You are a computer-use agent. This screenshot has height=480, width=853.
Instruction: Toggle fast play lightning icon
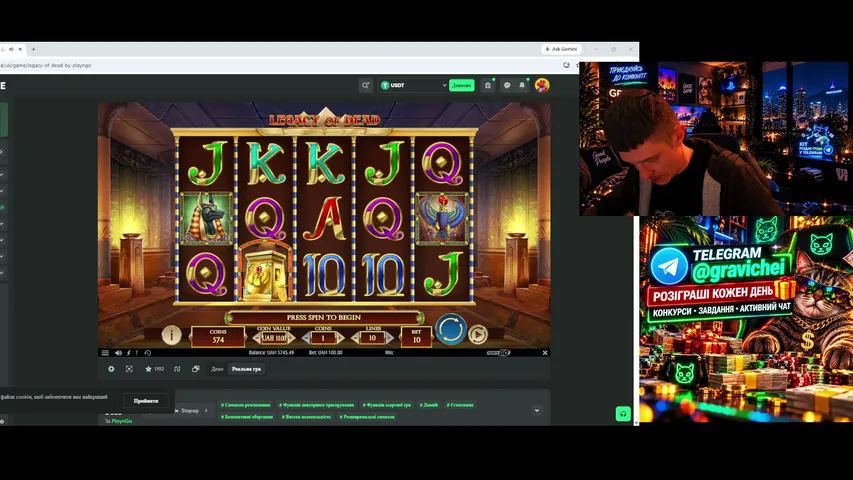pyautogui.click(x=129, y=353)
